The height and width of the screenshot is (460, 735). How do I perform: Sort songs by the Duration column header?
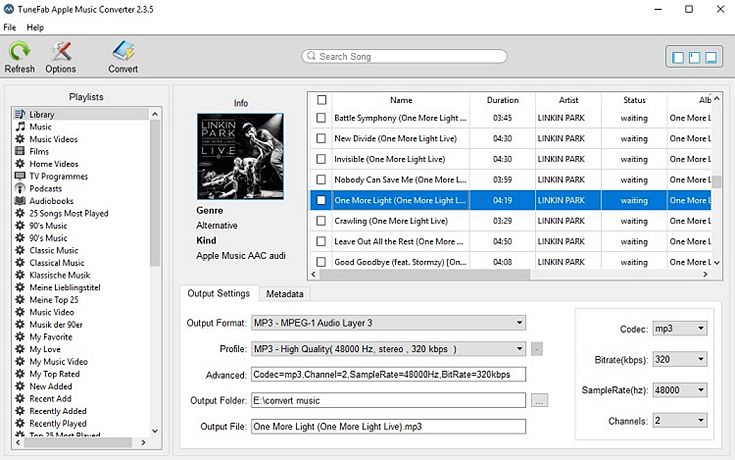(x=502, y=100)
